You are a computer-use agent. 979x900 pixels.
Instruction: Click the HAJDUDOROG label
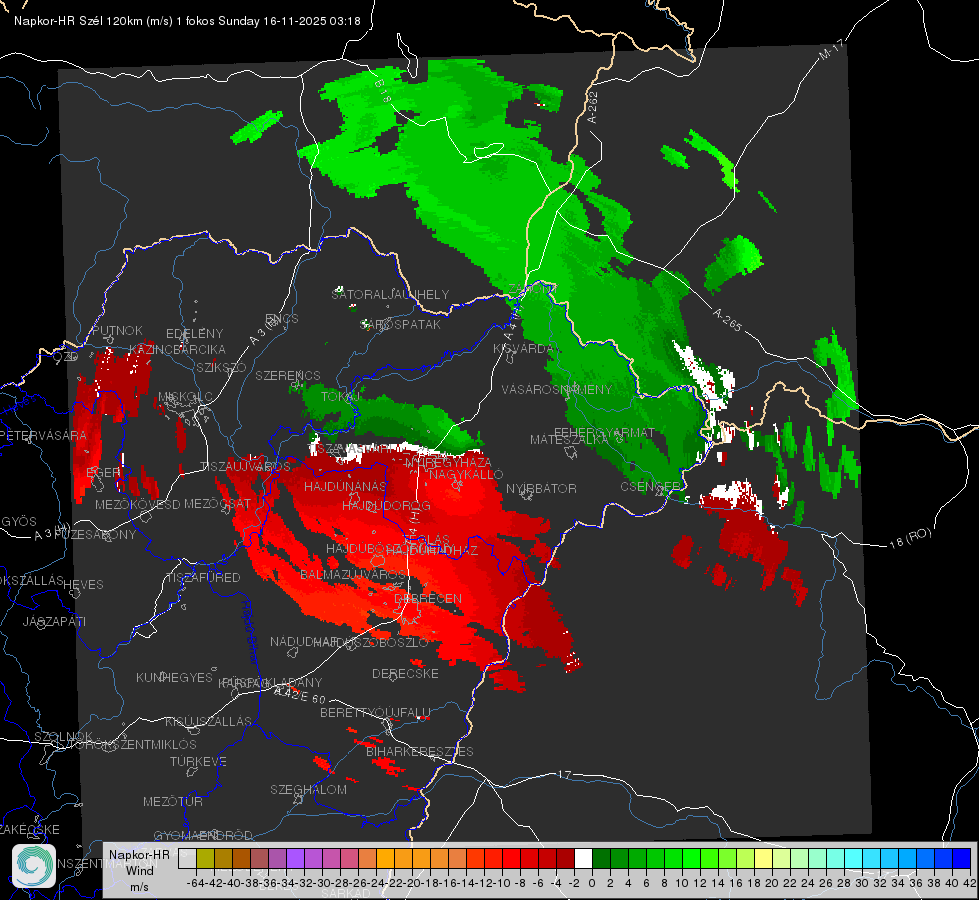[x=386, y=505]
